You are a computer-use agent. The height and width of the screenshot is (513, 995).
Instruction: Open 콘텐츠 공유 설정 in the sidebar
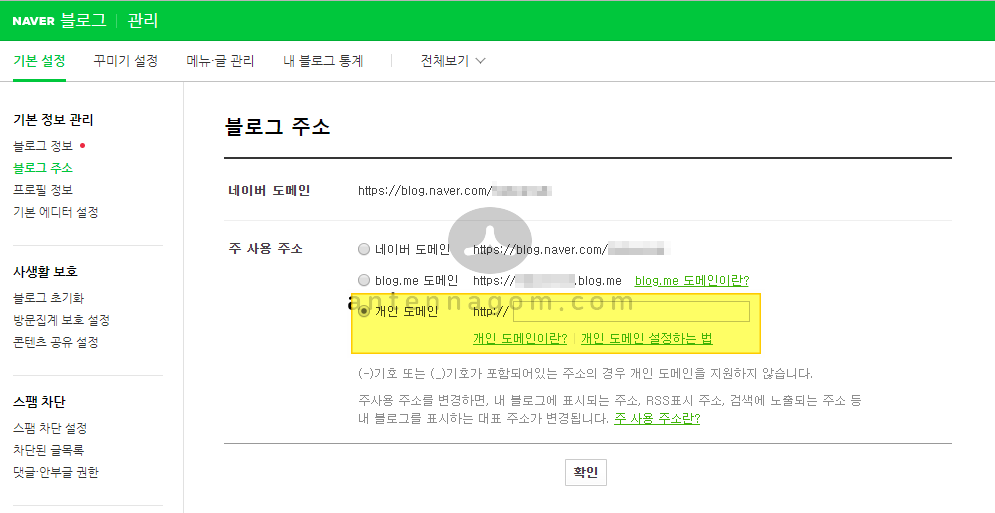click(56, 342)
